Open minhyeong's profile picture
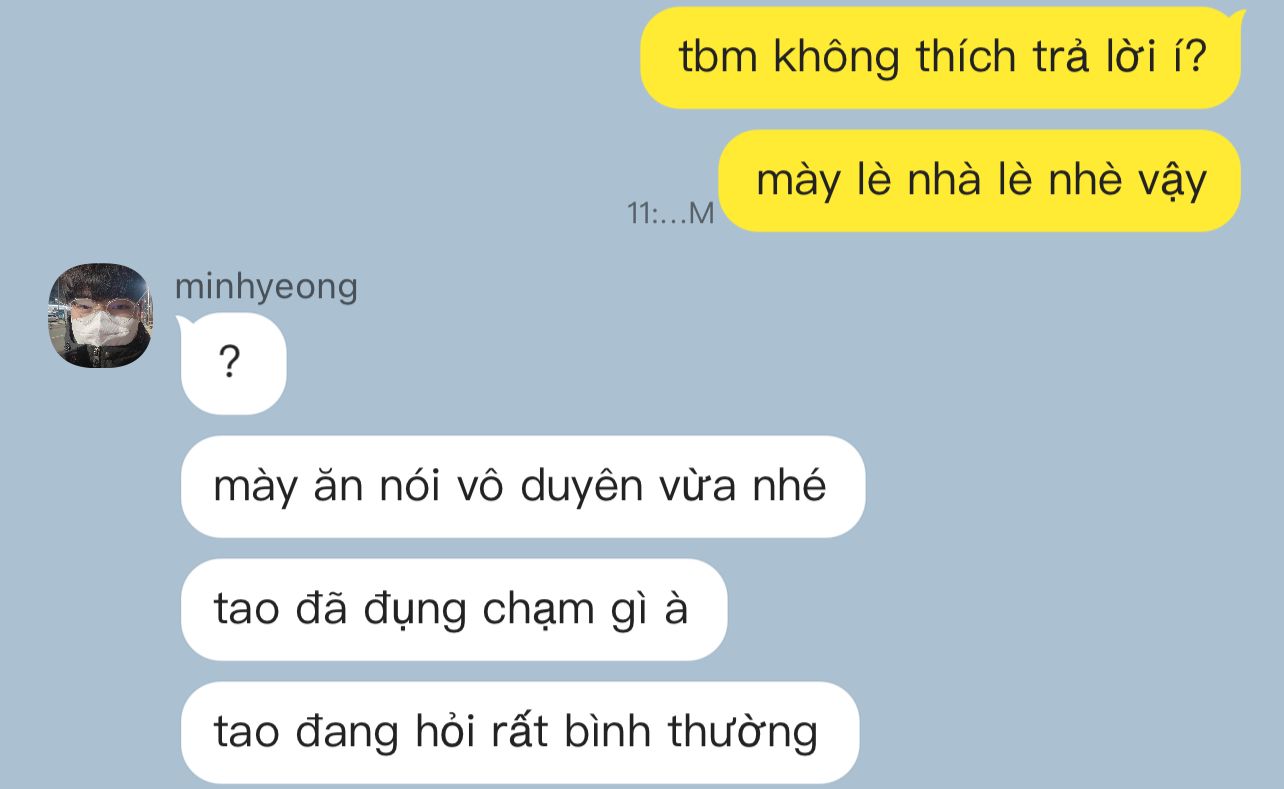The image size is (1284, 789). 100,315
